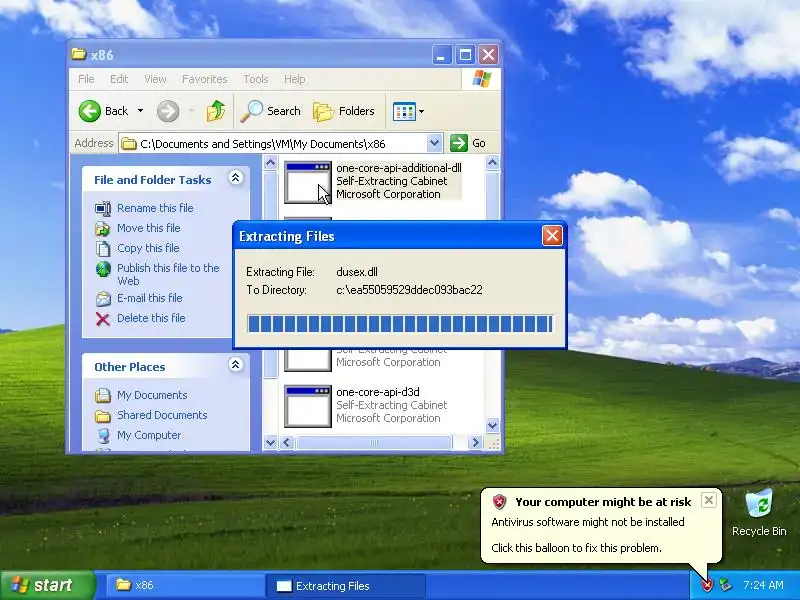Open the View menu
Screen dimensions: 800x600
155,79
